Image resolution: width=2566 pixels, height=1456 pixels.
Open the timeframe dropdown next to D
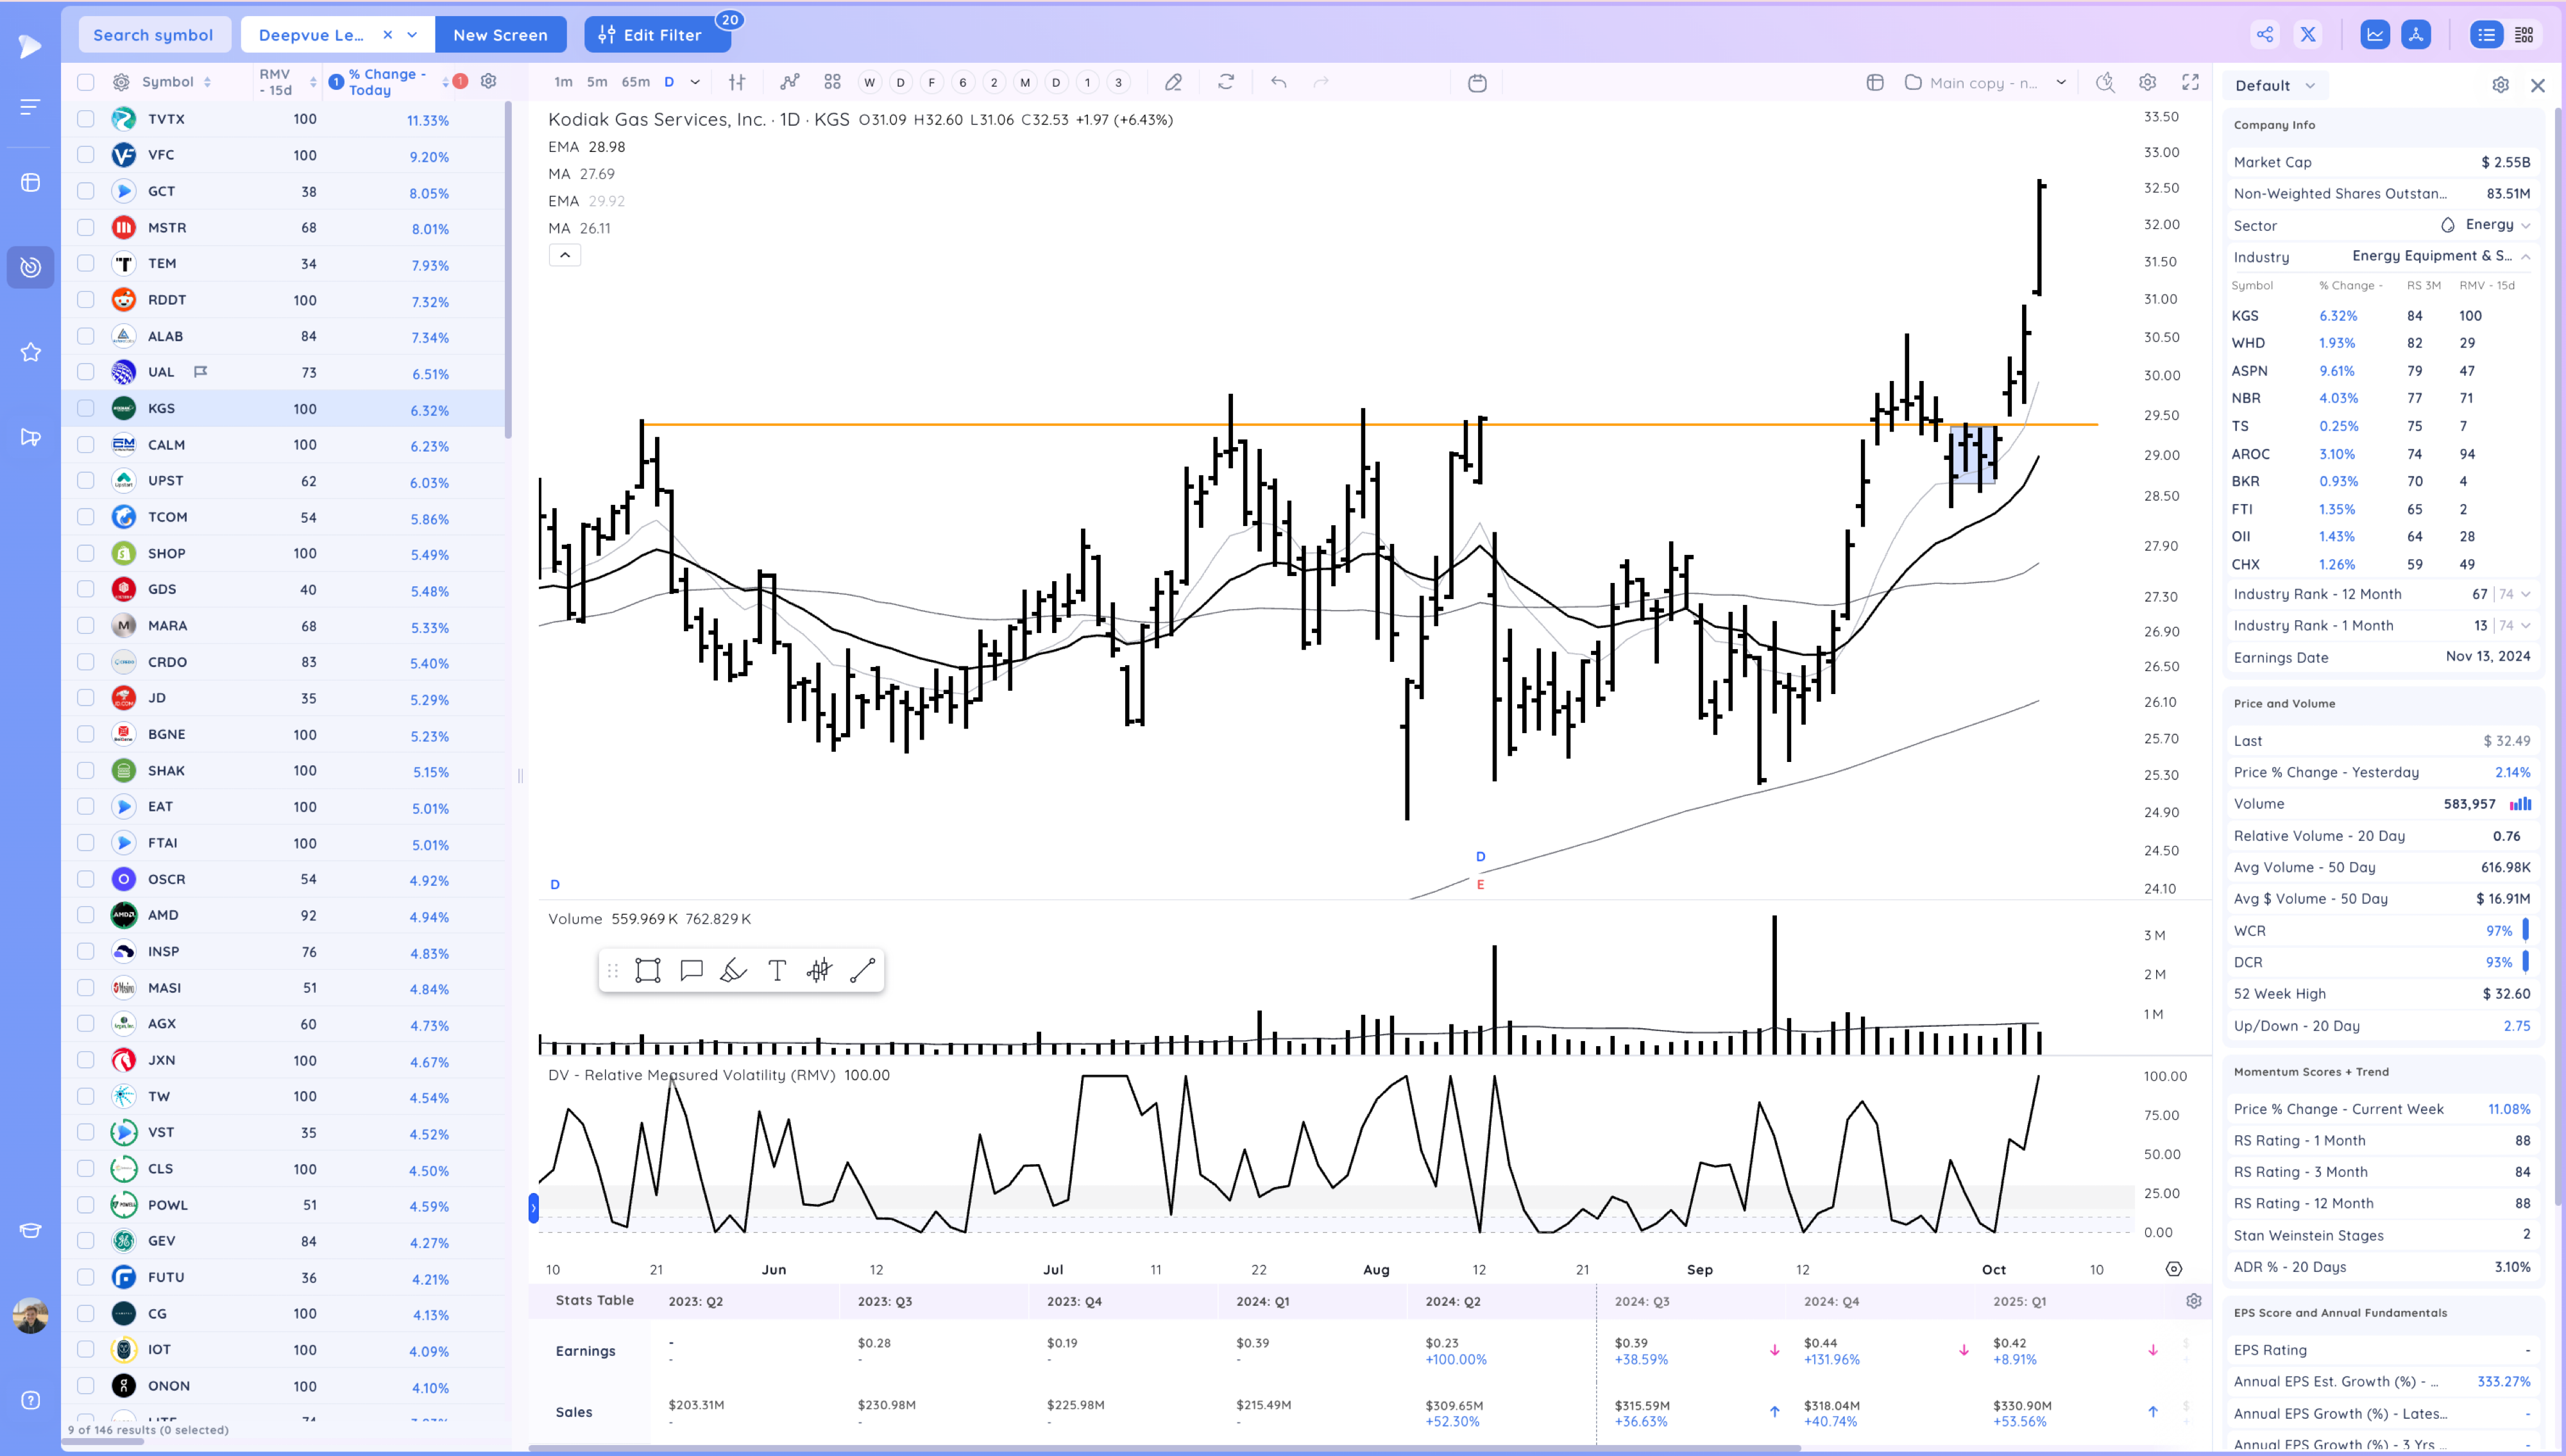pyautogui.click(x=693, y=82)
